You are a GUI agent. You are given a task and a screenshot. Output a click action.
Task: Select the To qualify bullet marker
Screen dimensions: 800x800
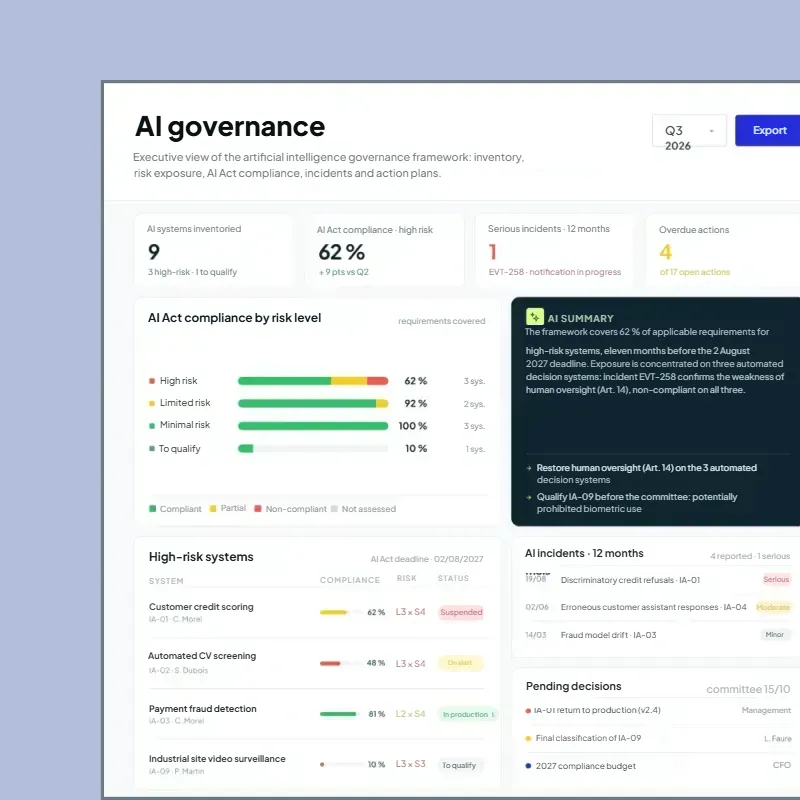(152, 448)
